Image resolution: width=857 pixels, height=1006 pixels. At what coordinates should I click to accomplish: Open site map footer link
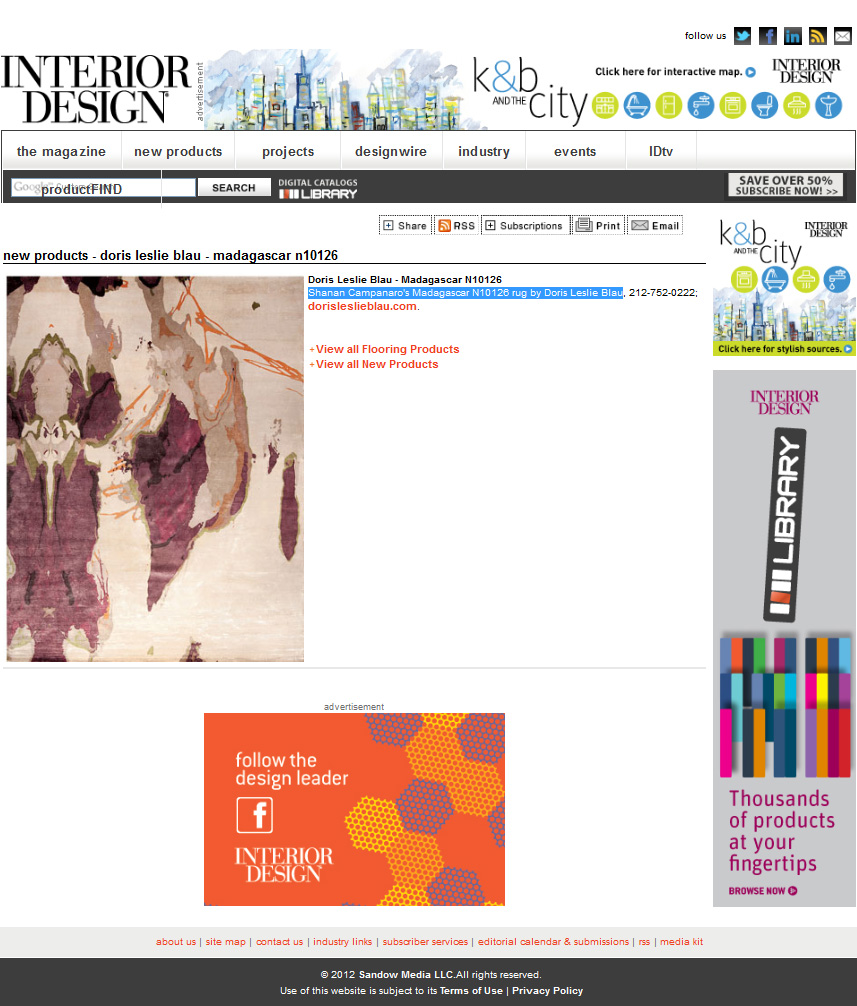[x=226, y=942]
